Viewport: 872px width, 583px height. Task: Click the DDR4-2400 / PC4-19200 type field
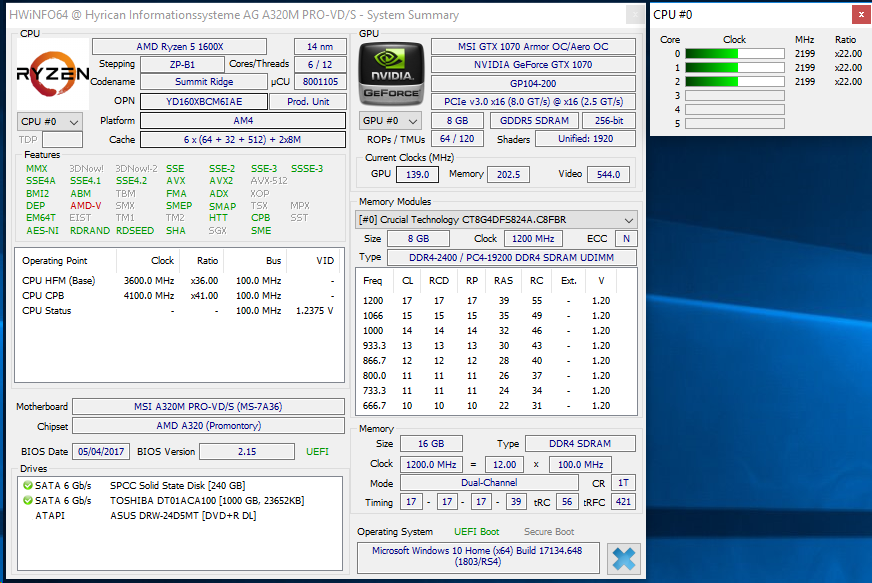click(512, 258)
